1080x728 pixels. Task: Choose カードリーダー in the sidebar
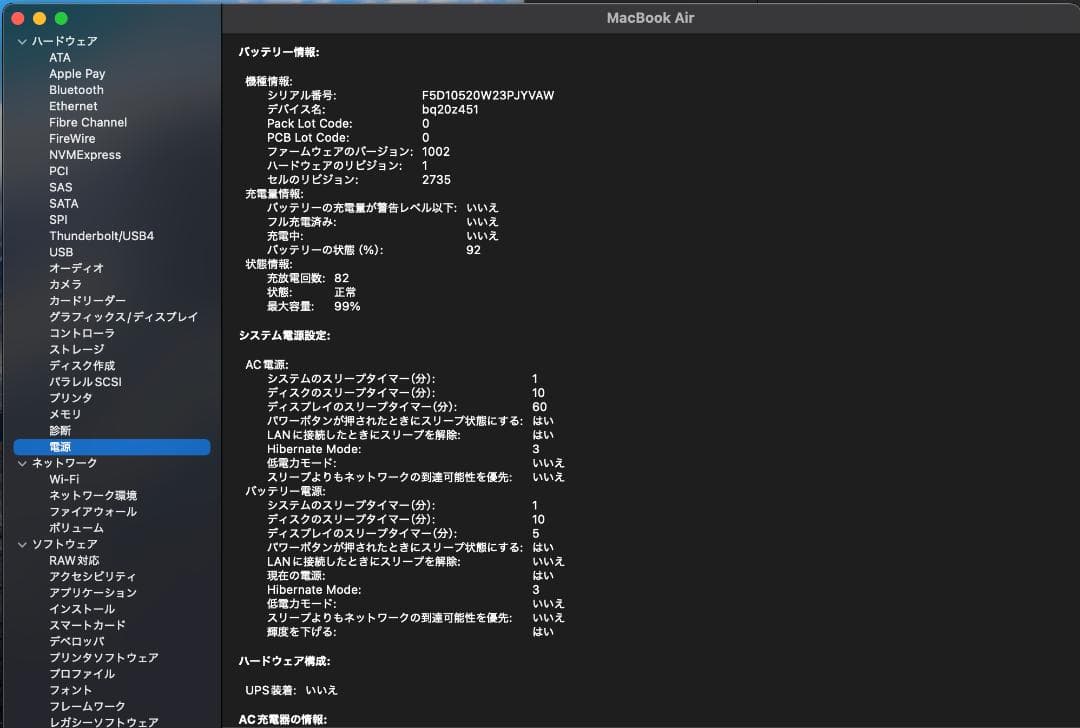pos(87,300)
